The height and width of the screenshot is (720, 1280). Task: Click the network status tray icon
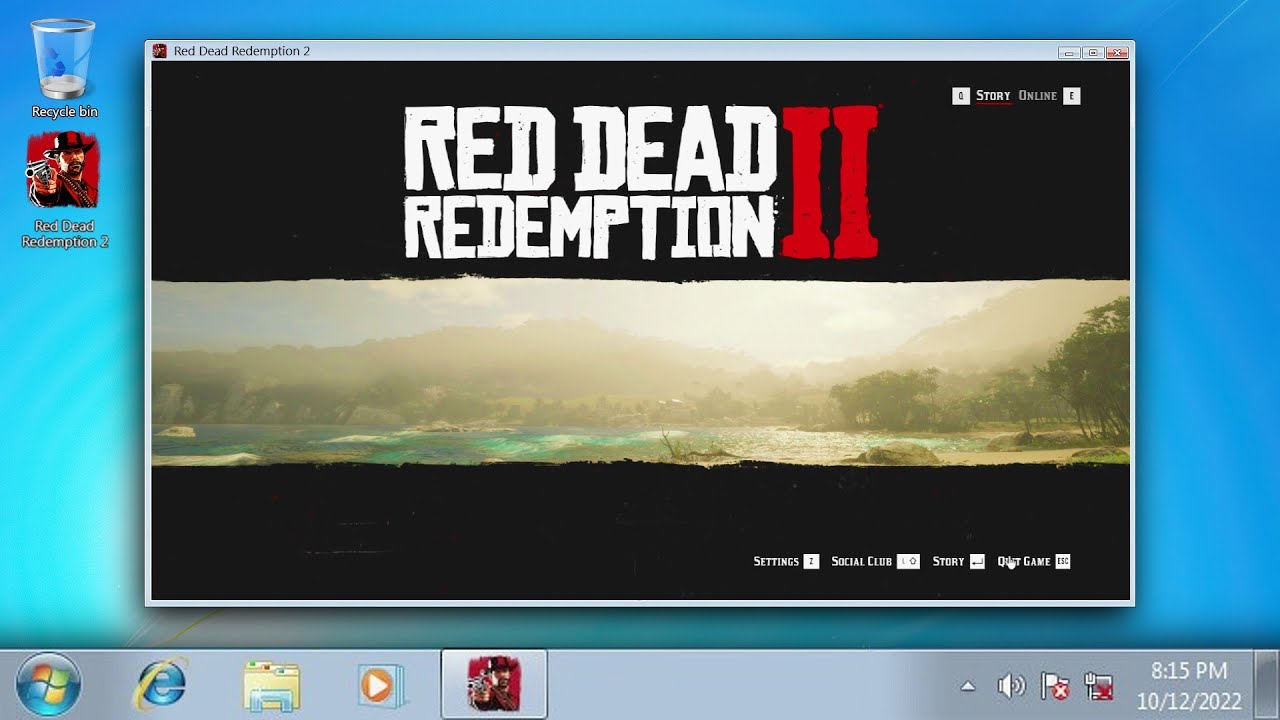coord(1099,686)
